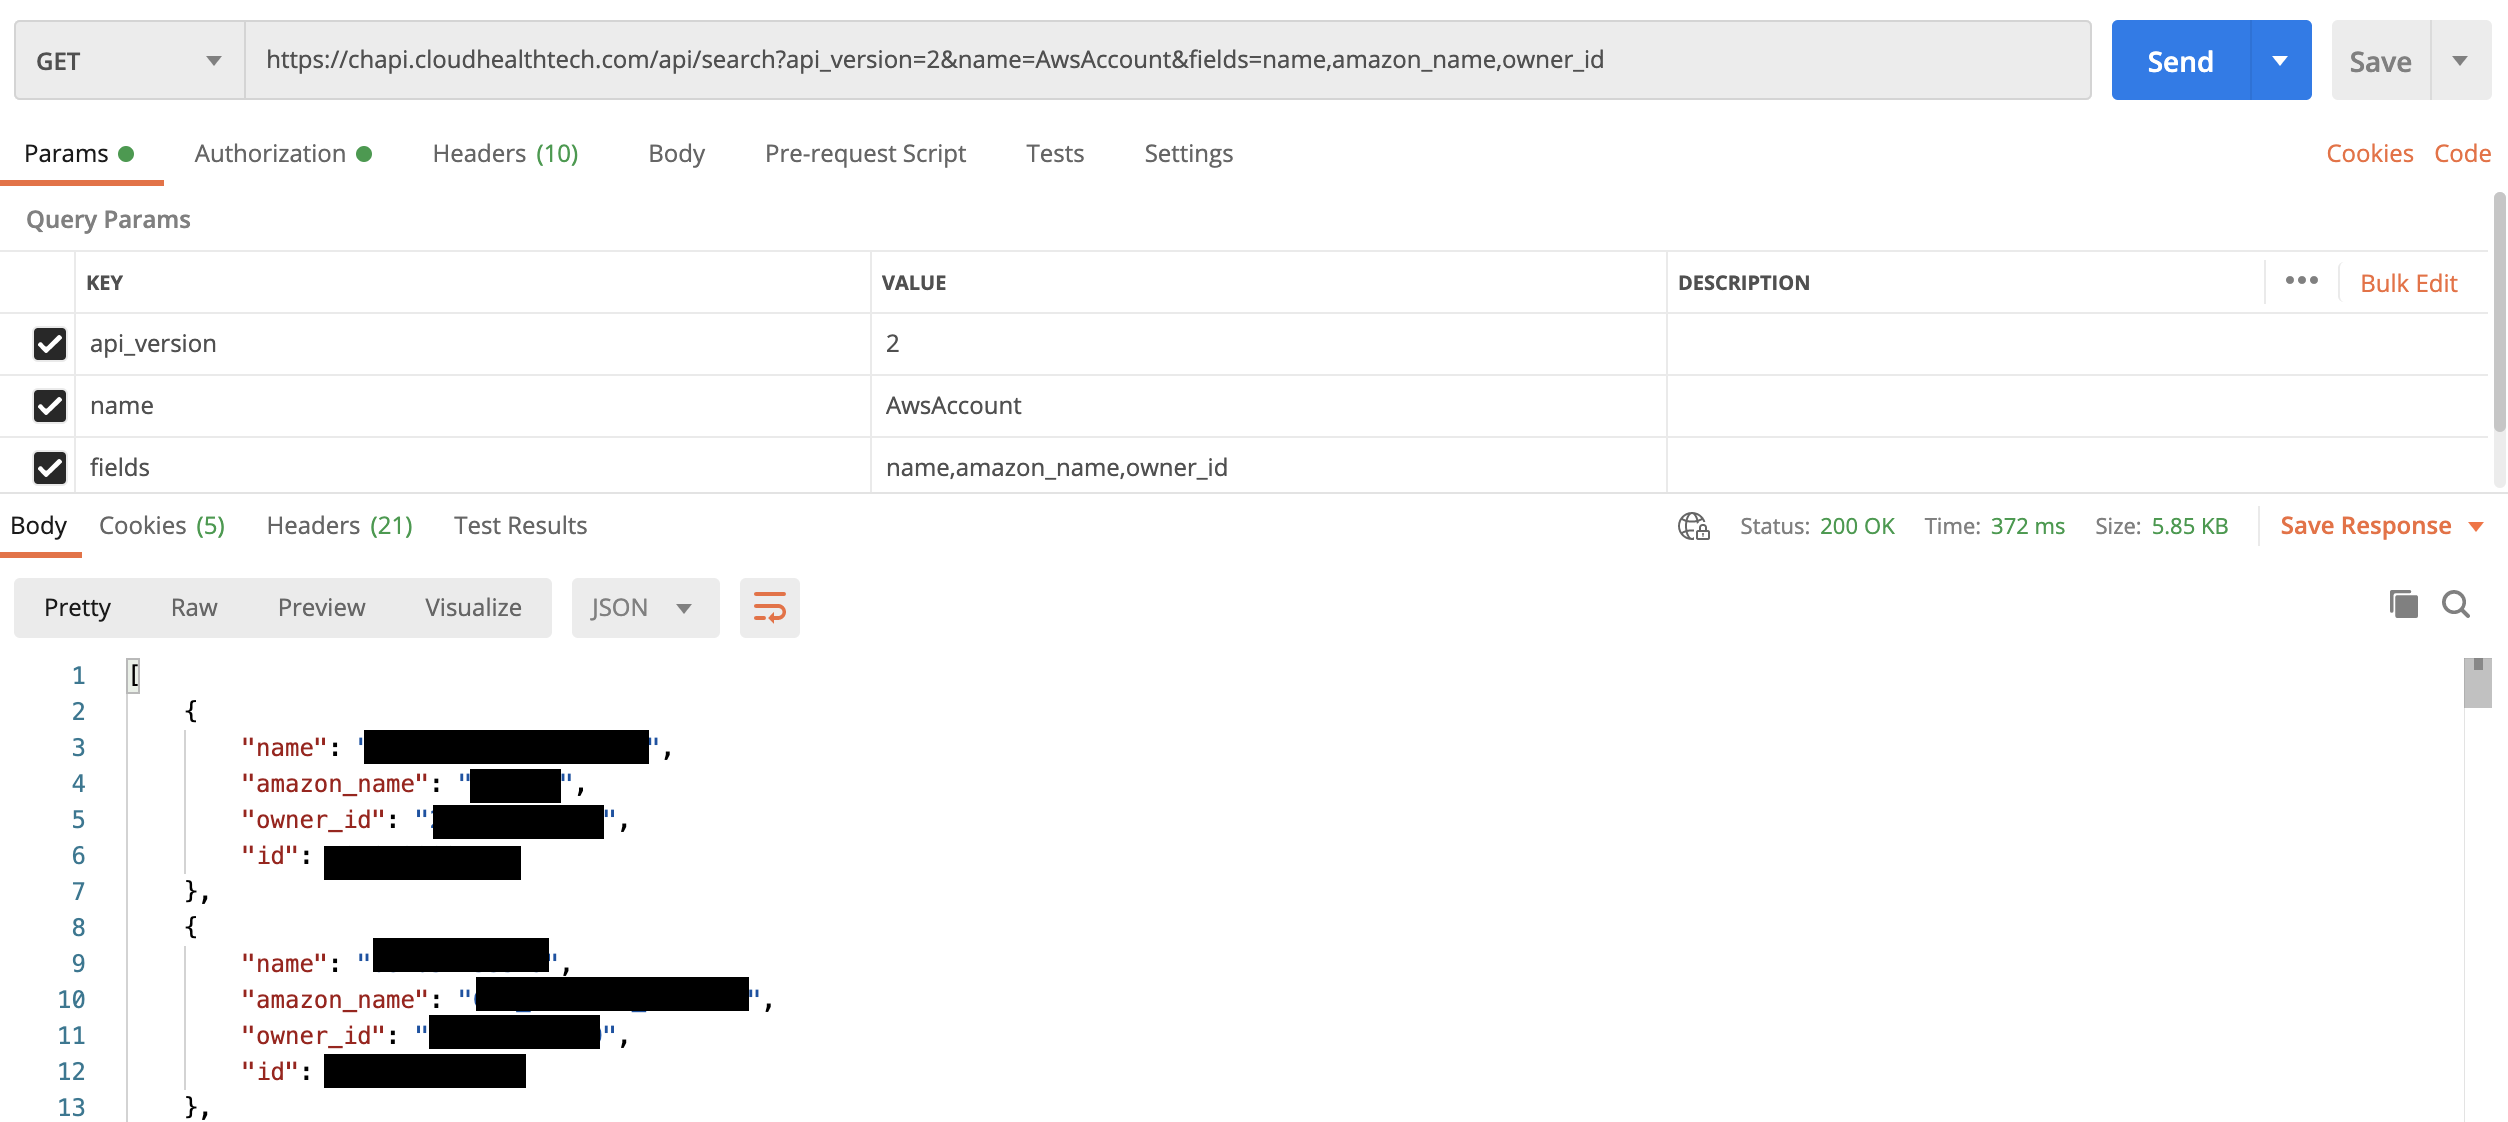
Task: Click the response body vertical scrollbar thumb
Action: [2477, 684]
